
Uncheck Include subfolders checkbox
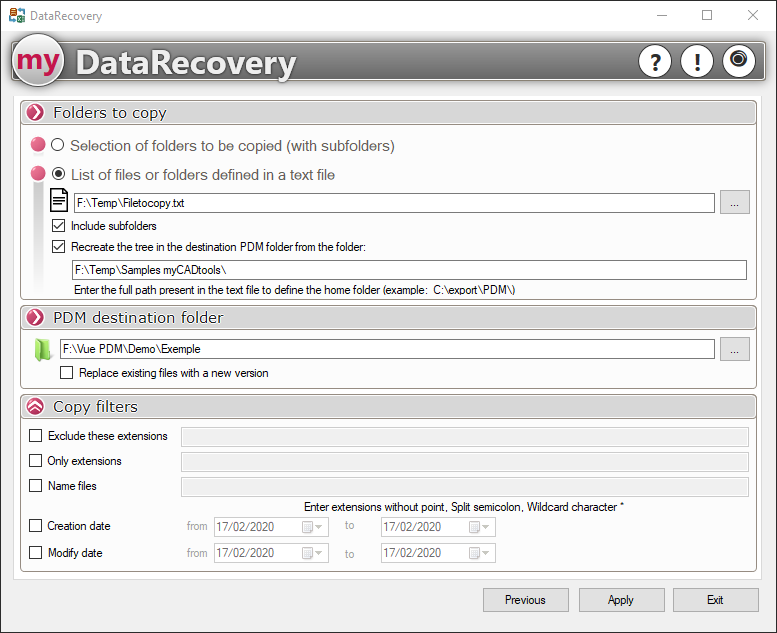click(58, 226)
